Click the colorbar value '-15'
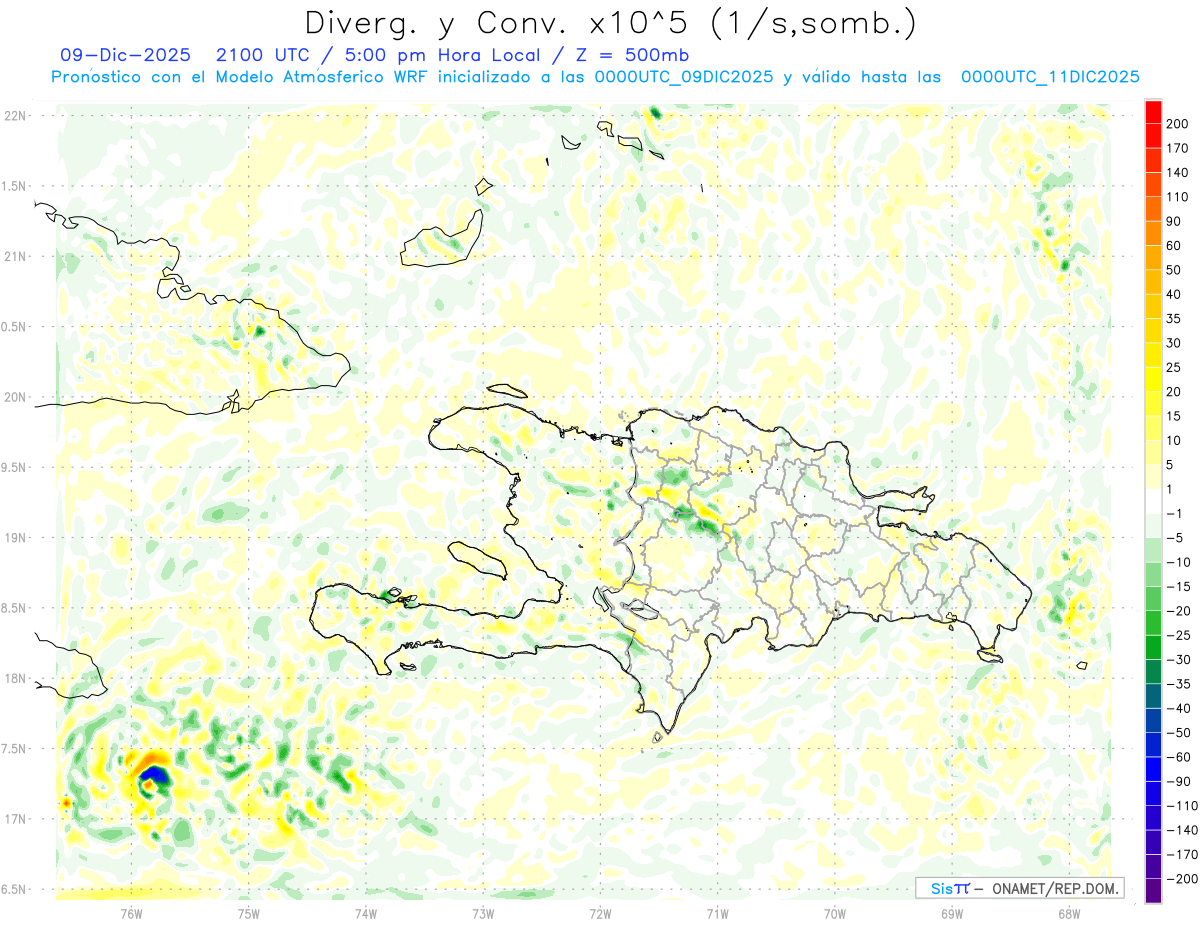Viewport: 1200px width, 927px height. coord(1179,587)
